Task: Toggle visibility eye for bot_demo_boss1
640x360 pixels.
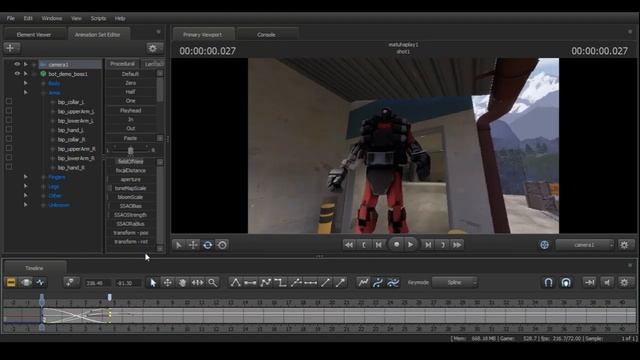Action: [x=17, y=74]
